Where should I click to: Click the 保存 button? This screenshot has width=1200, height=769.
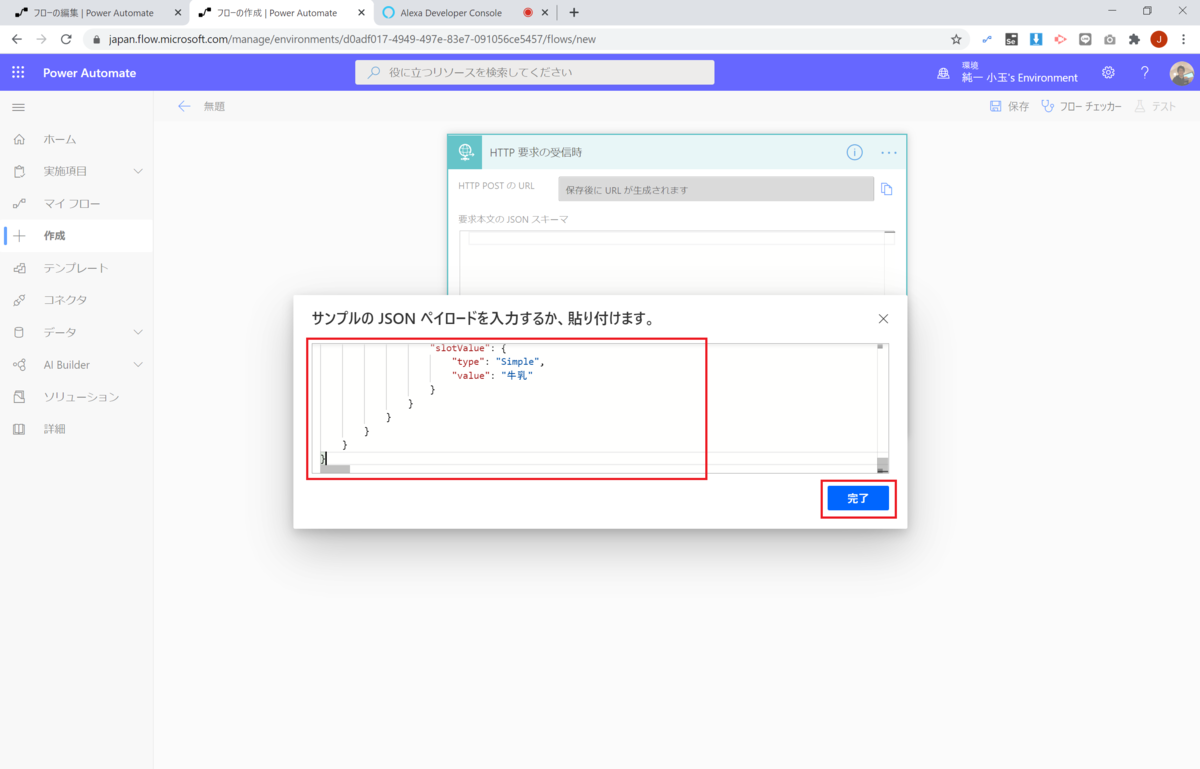(x=1009, y=106)
